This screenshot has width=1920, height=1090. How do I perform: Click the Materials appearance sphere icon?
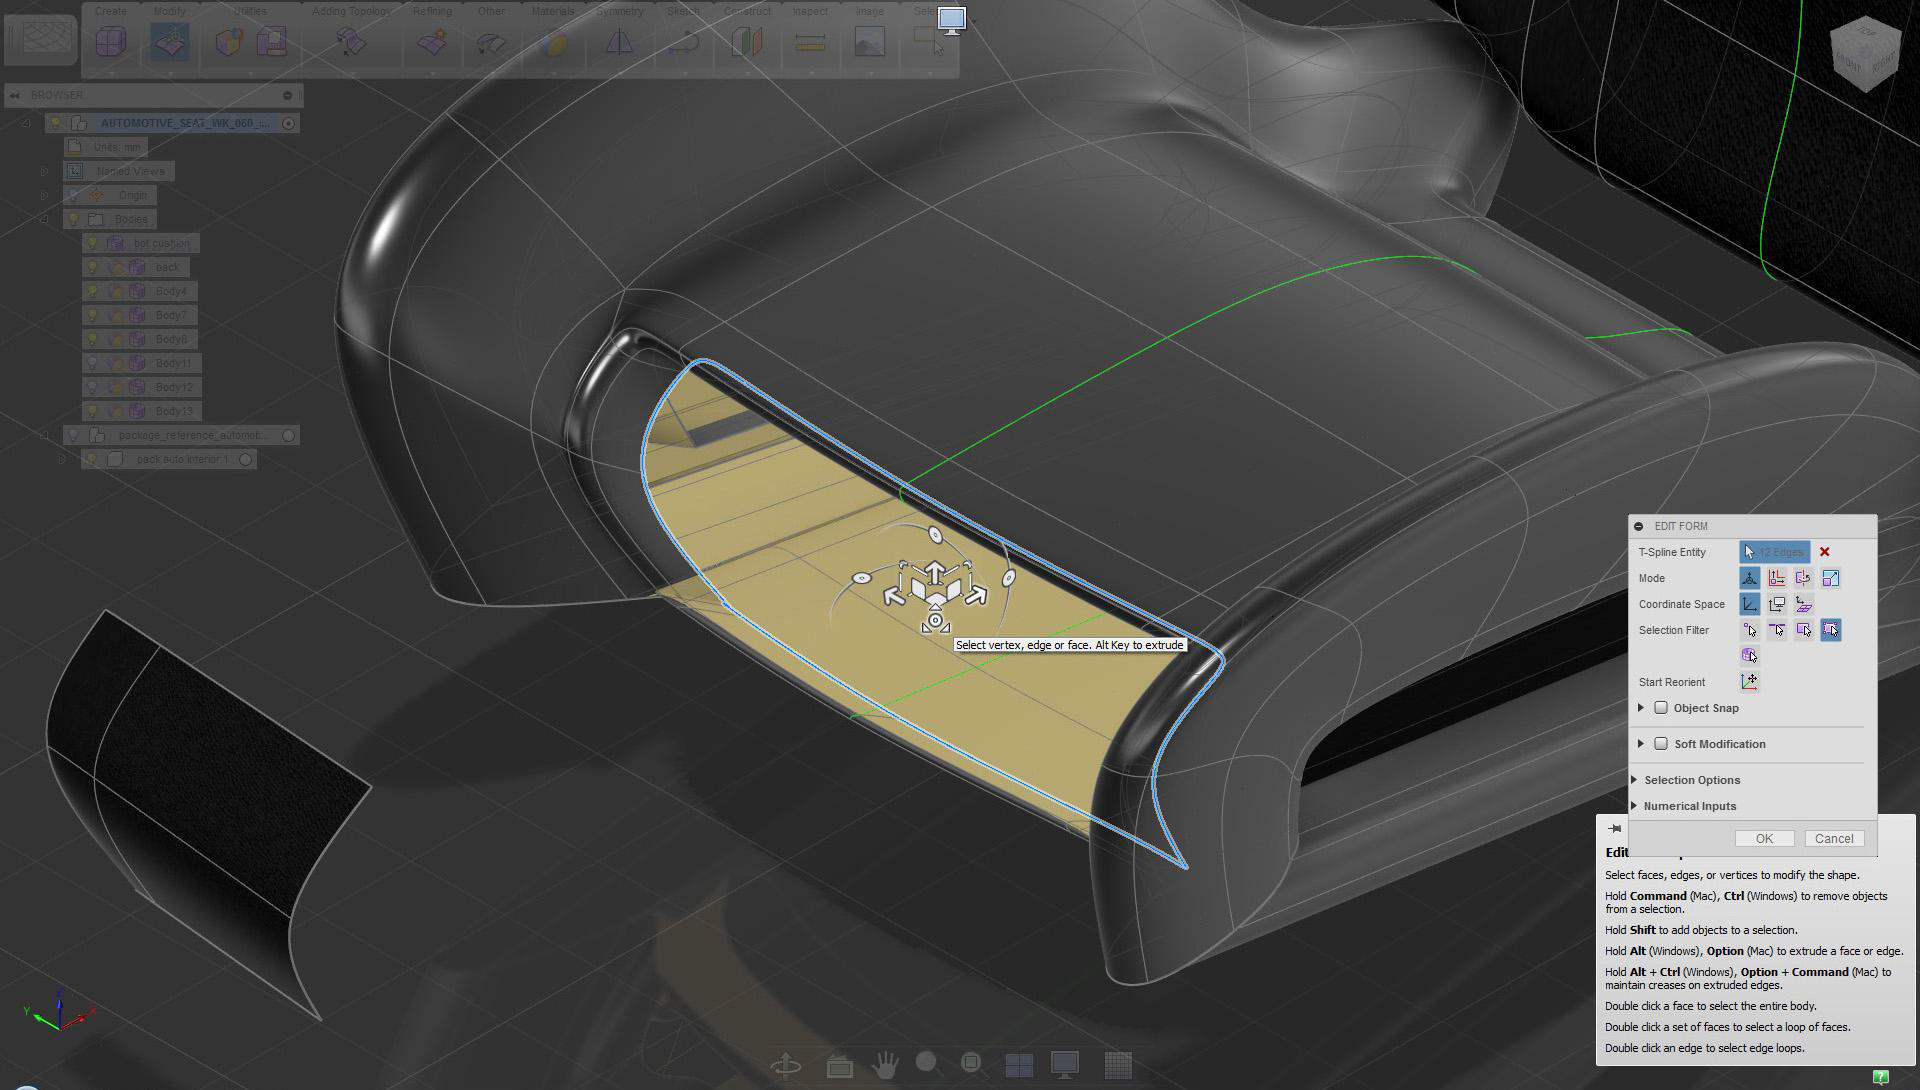click(553, 42)
